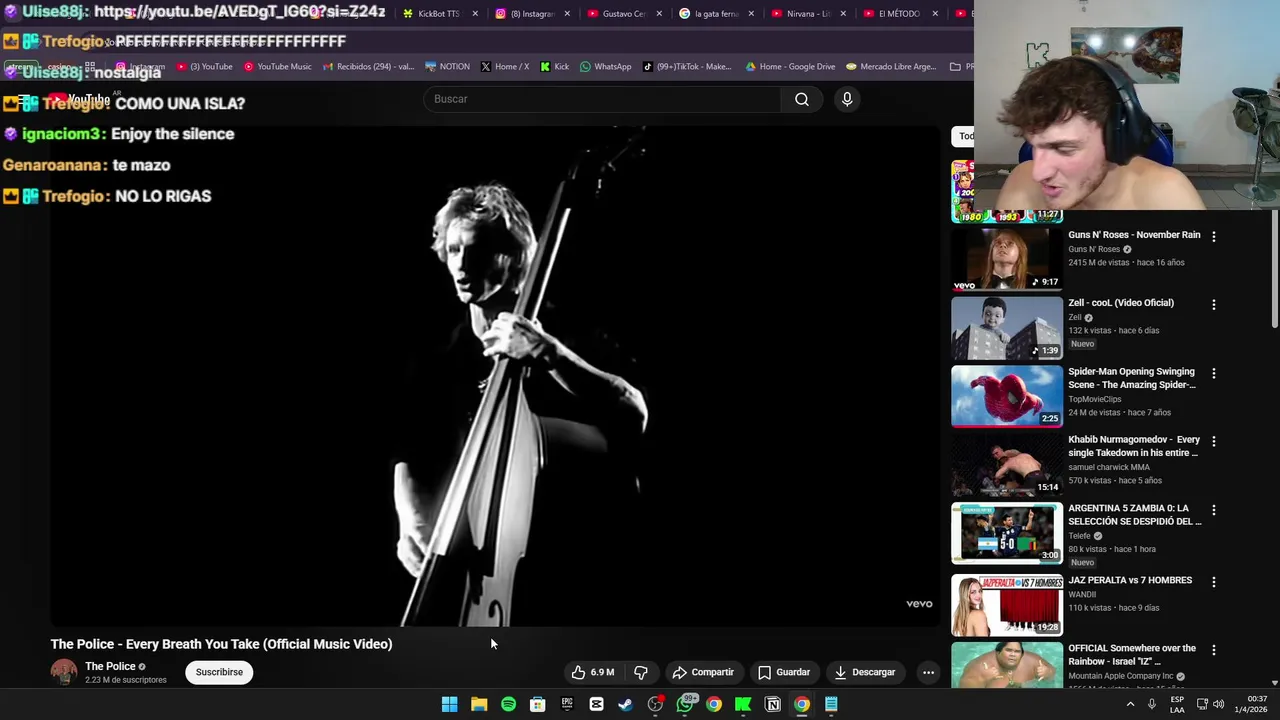Image resolution: width=1280 pixels, height=720 pixels.
Task: Focus the Buscar search field
Action: pyautogui.click(x=603, y=99)
